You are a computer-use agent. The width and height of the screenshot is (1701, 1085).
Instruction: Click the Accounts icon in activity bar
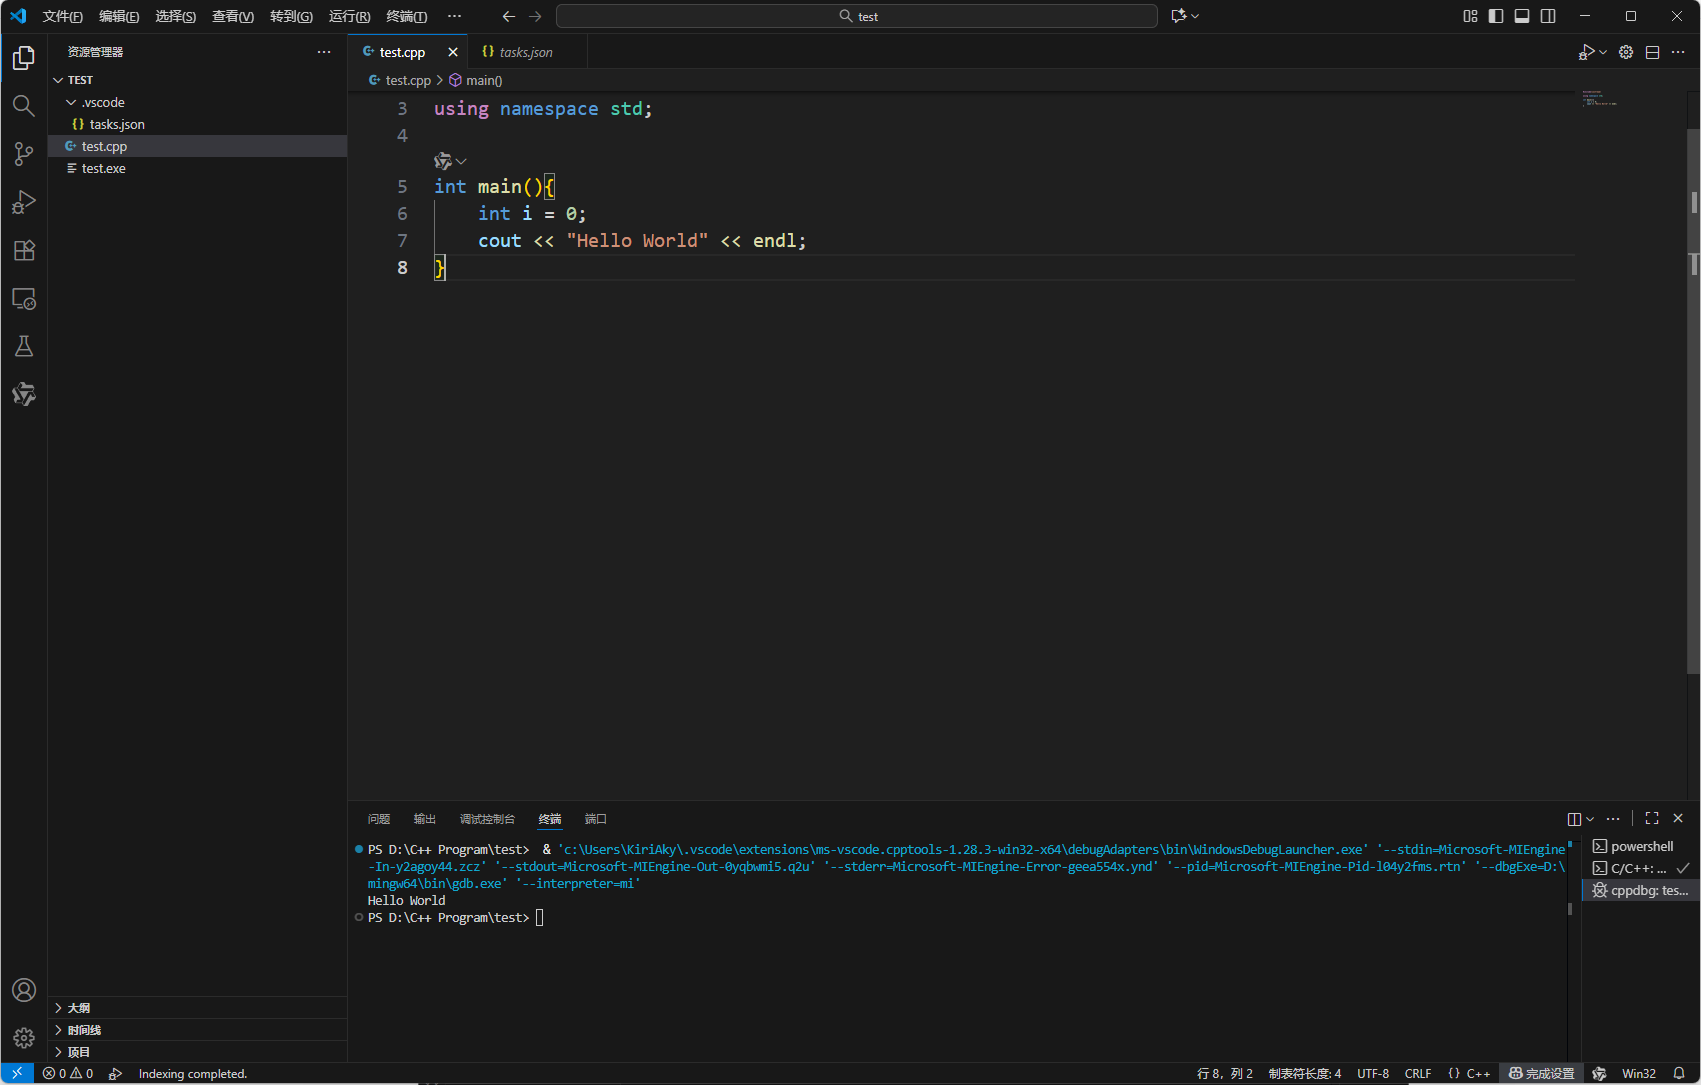click(24, 990)
